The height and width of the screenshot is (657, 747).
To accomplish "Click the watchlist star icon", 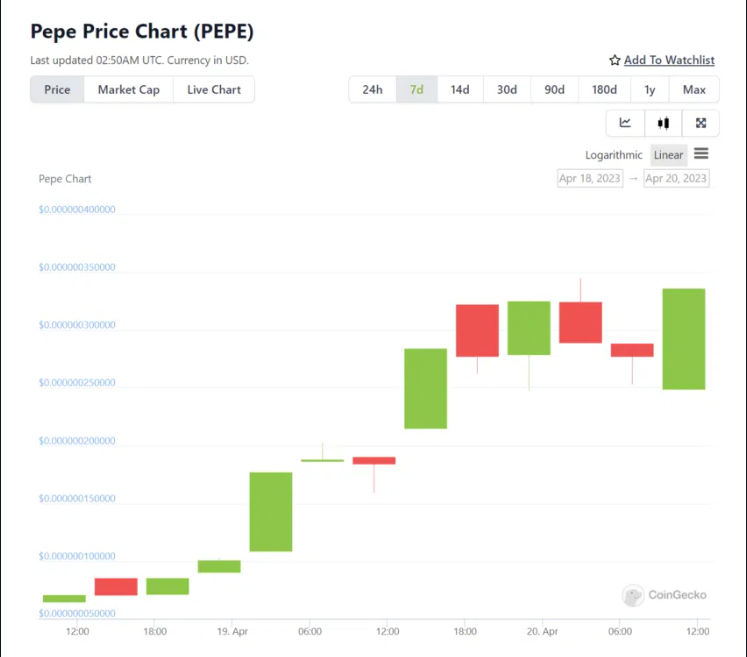I will point(615,61).
